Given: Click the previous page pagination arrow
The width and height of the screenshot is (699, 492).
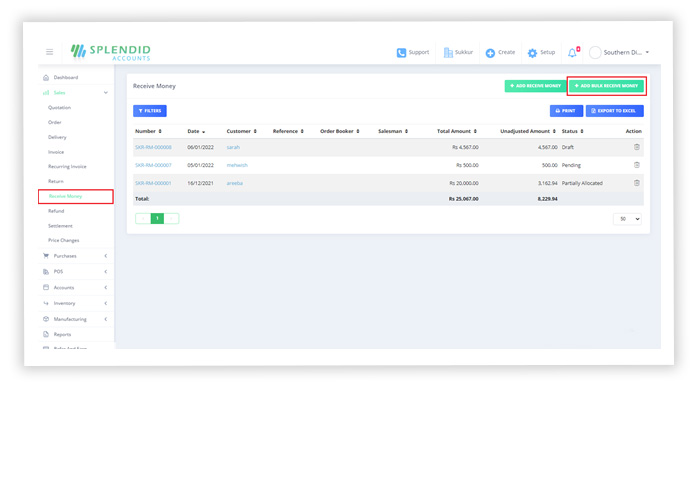Looking at the screenshot, I should [143, 218].
